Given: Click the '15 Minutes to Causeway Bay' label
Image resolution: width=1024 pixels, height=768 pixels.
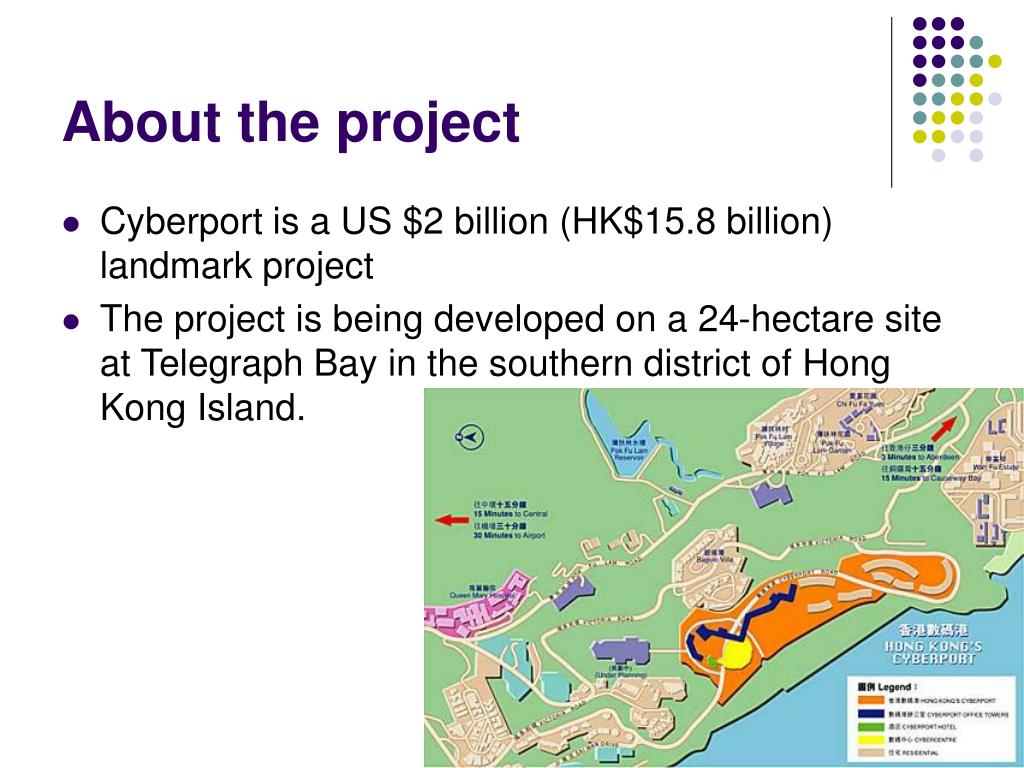Looking at the screenshot, I should (931, 479).
